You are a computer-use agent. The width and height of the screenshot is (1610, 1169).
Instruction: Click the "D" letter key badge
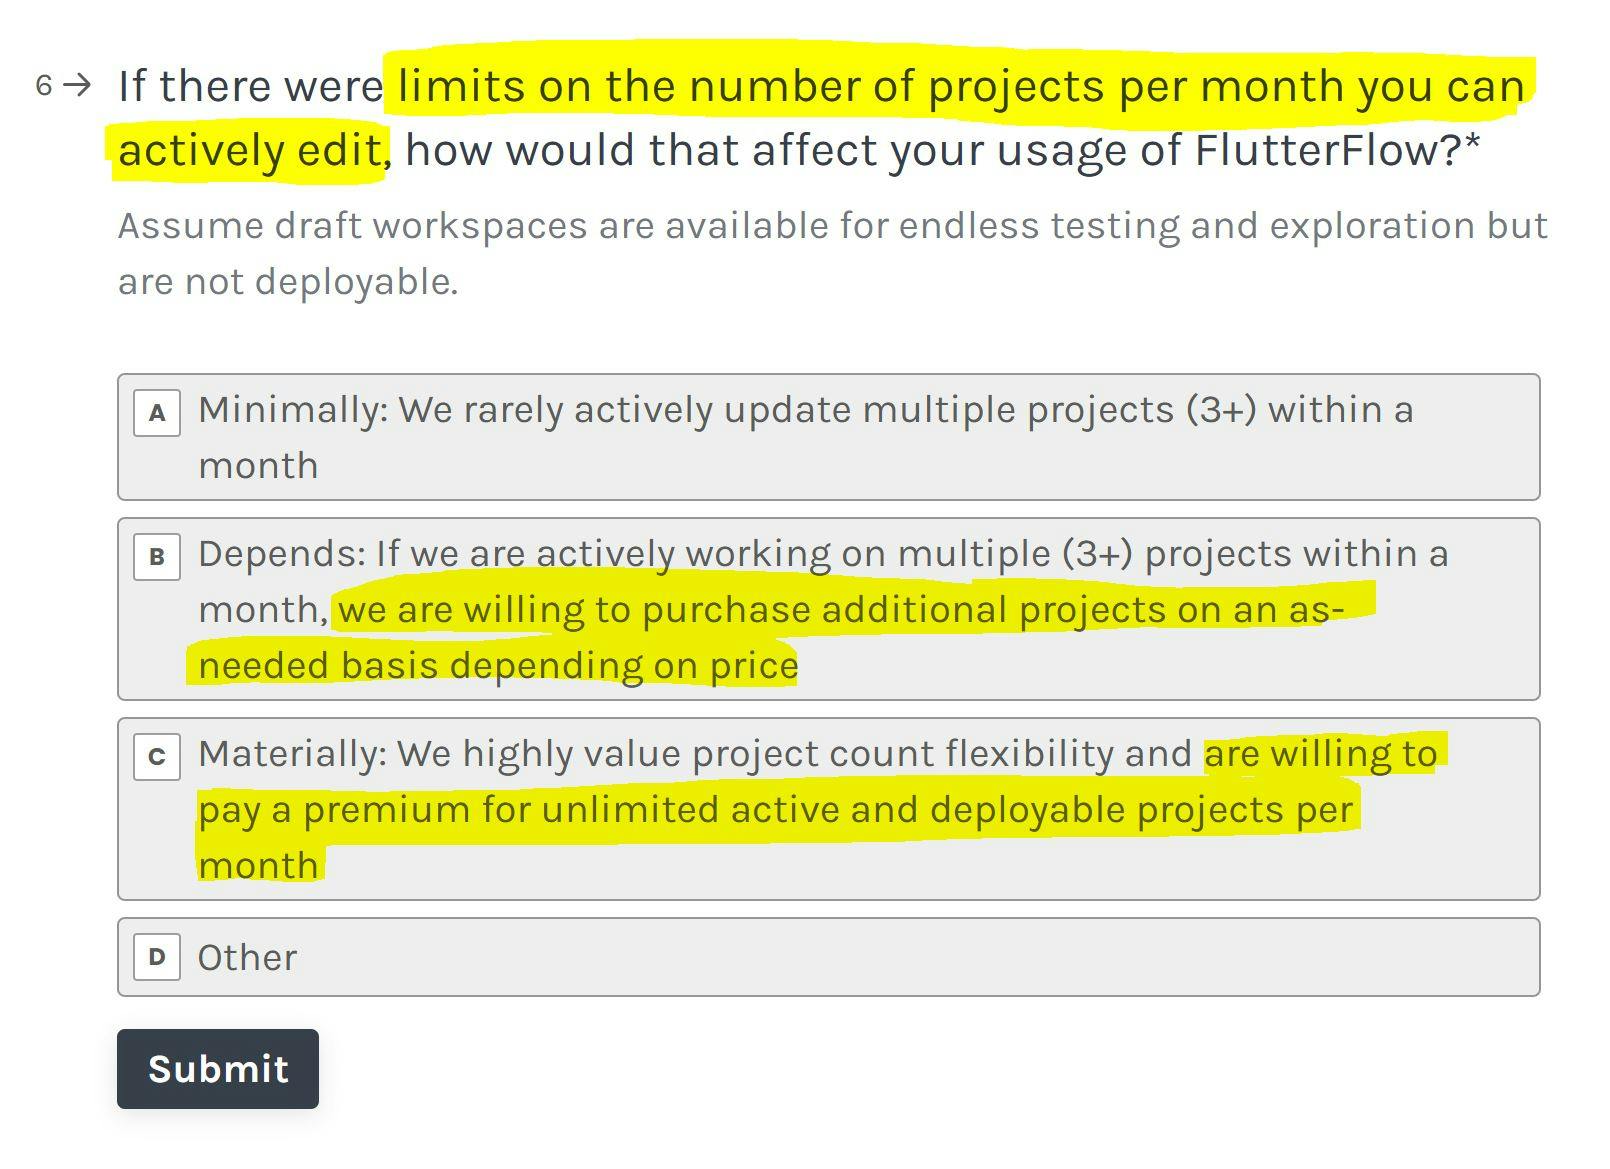coord(157,957)
